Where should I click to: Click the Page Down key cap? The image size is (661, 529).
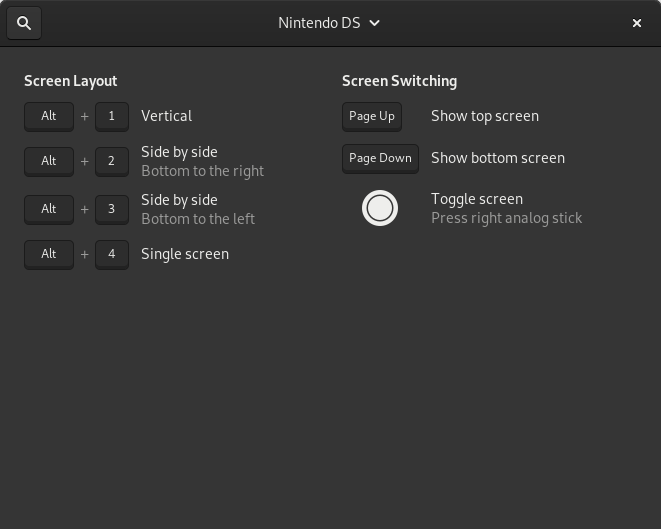[380, 158]
